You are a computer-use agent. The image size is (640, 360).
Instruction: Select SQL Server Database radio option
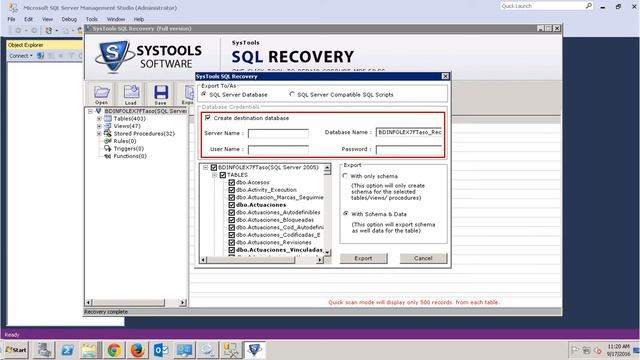[204, 94]
